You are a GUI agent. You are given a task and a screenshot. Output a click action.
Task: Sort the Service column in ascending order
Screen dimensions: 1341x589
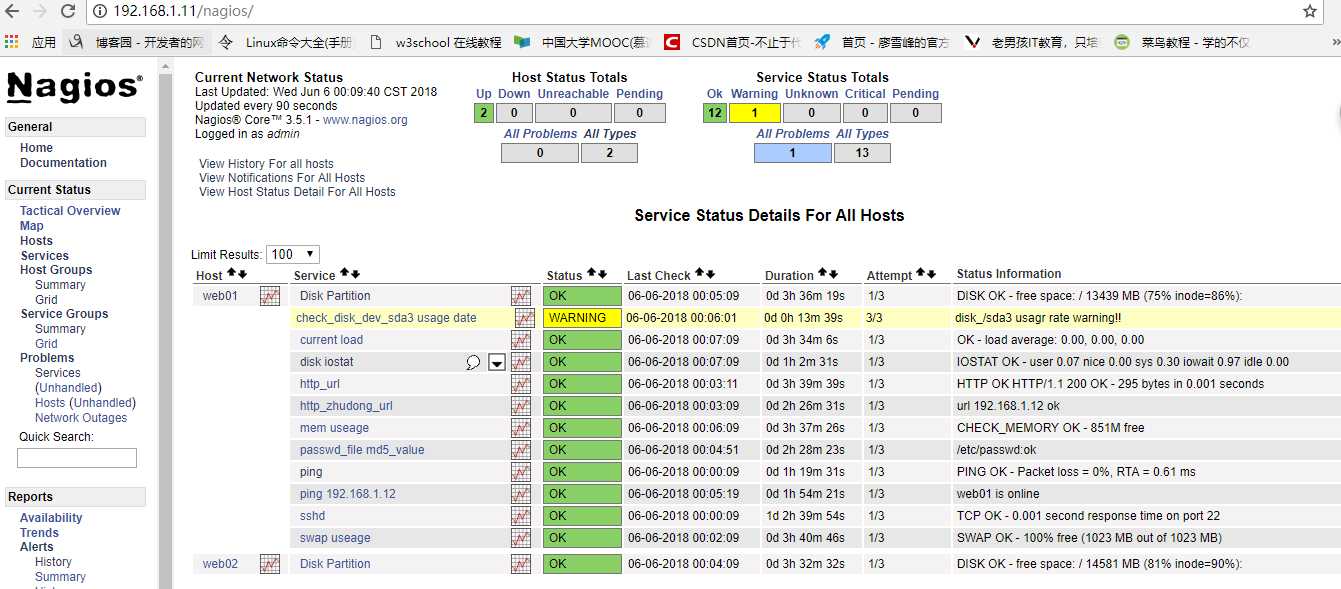click(344, 273)
